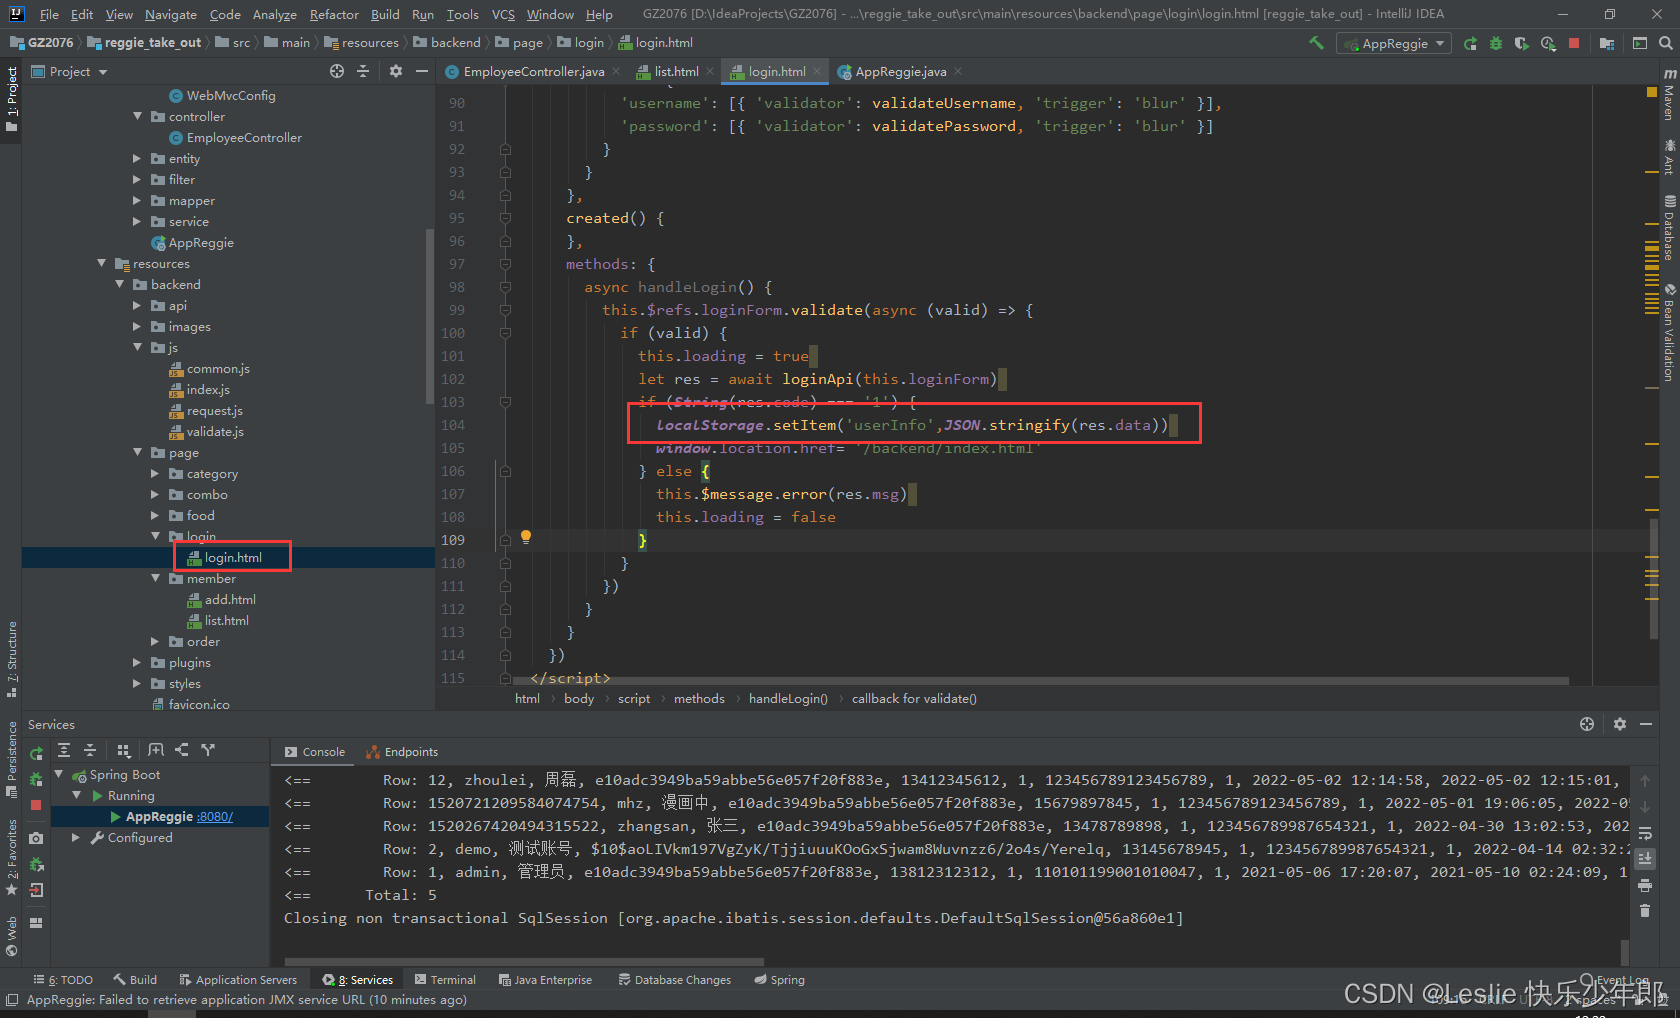Toggle soft-wrap in the console
The height and width of the screenshot is (1018, 1680).
coord(1645,834)
